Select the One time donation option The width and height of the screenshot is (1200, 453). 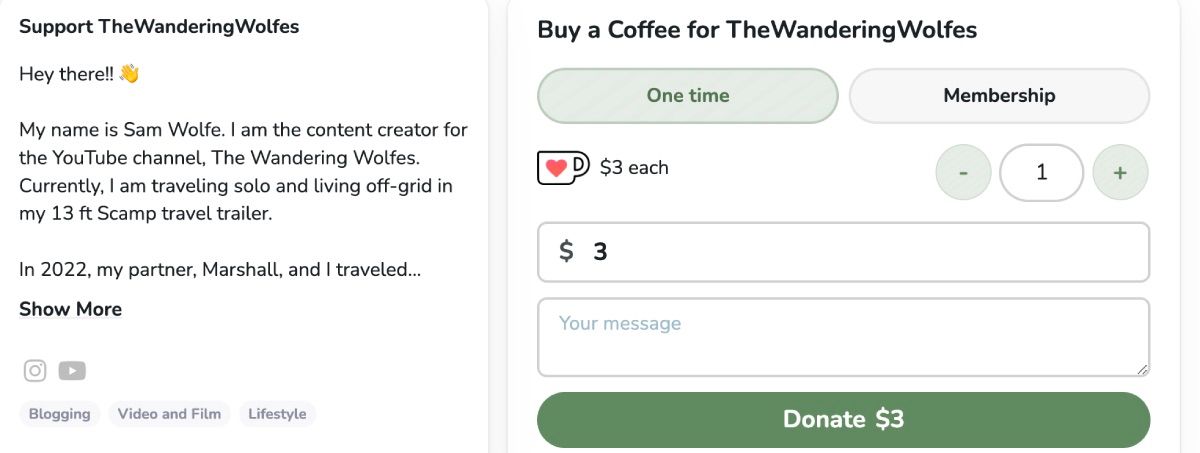click(x=688, y=96)
